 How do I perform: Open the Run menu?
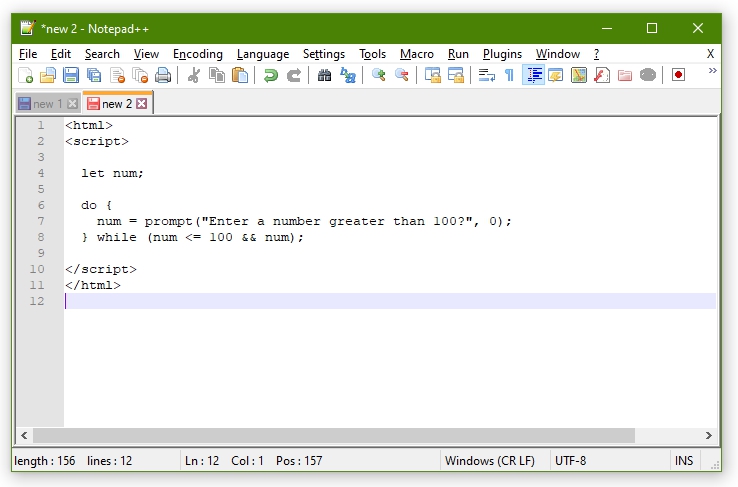[458, 54]
